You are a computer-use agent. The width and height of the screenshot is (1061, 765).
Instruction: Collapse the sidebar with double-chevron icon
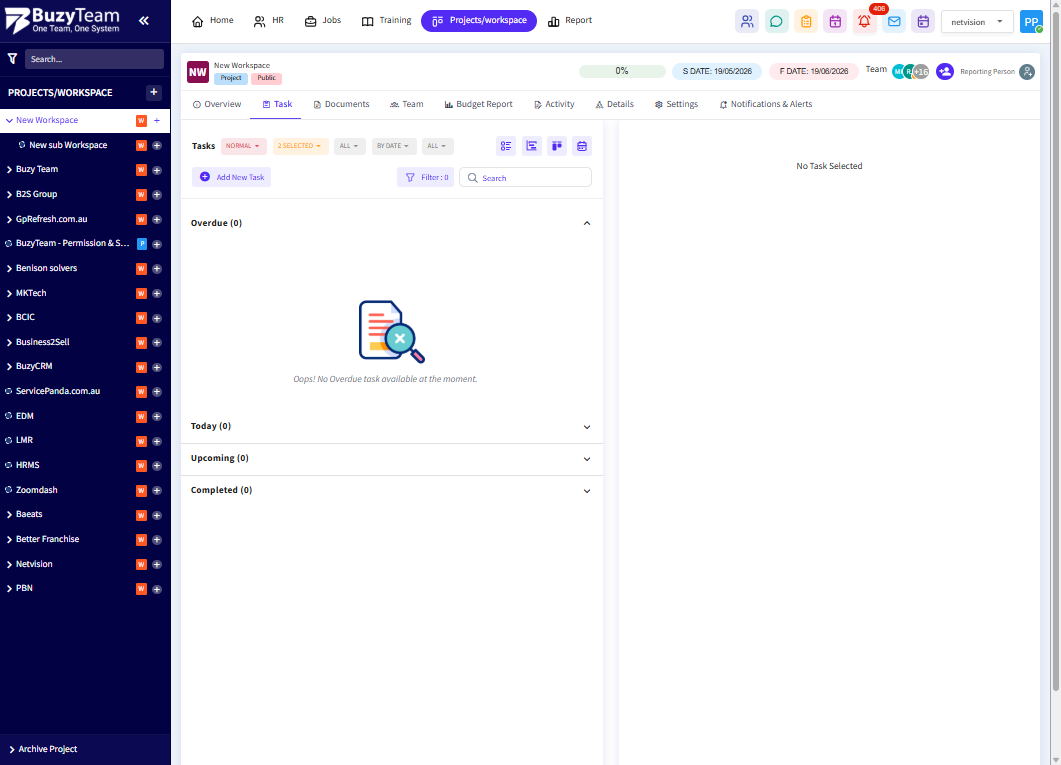143,20
